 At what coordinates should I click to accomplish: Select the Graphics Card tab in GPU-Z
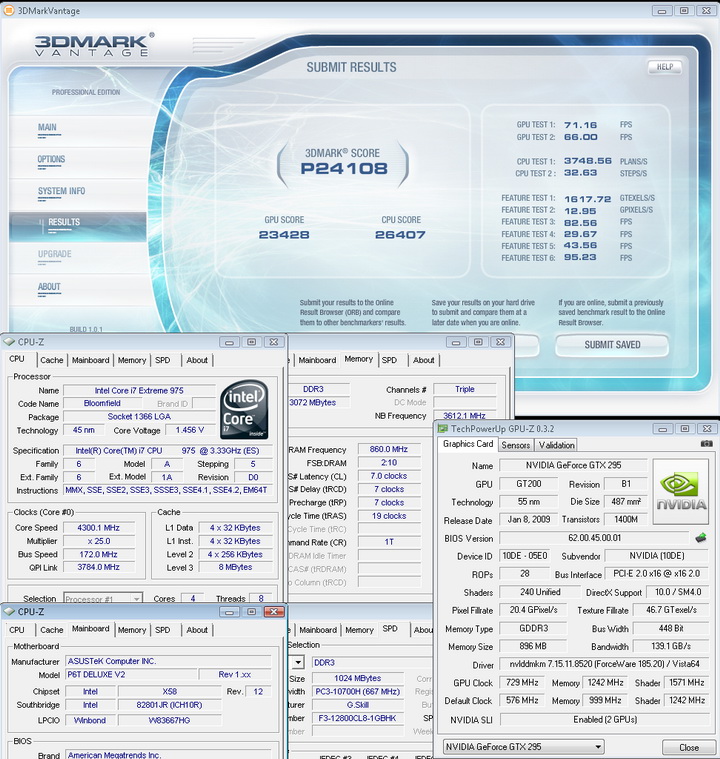pos(468,444)
